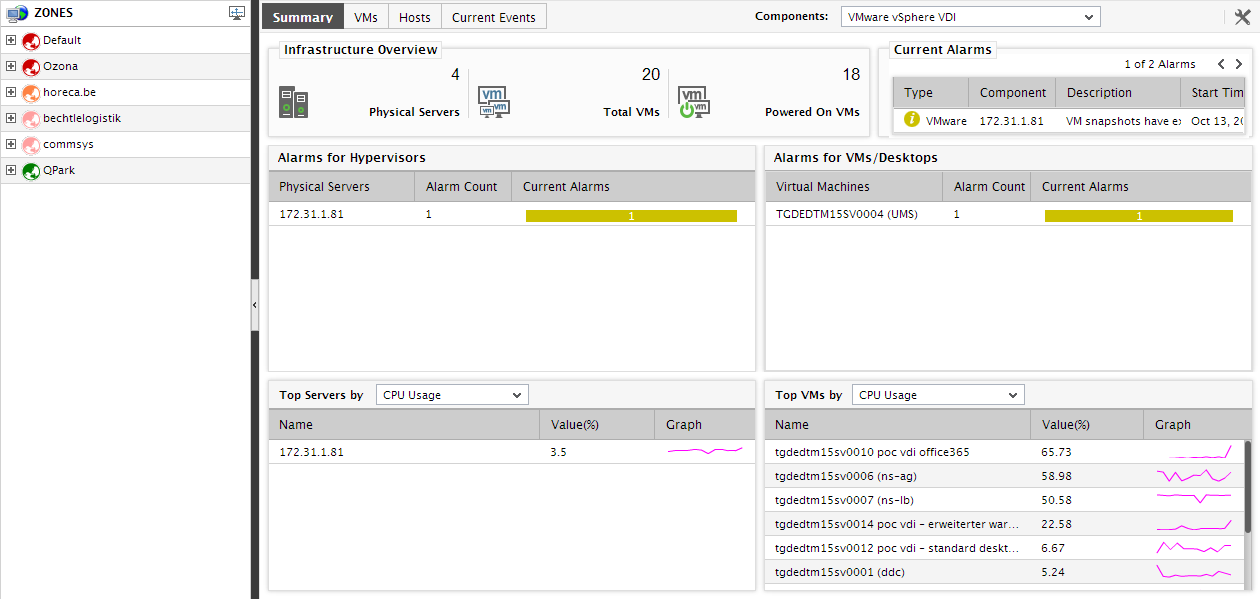1260x599 pixels.
Task: Click the alarm info icon for VMware
Action: point(912,120)
